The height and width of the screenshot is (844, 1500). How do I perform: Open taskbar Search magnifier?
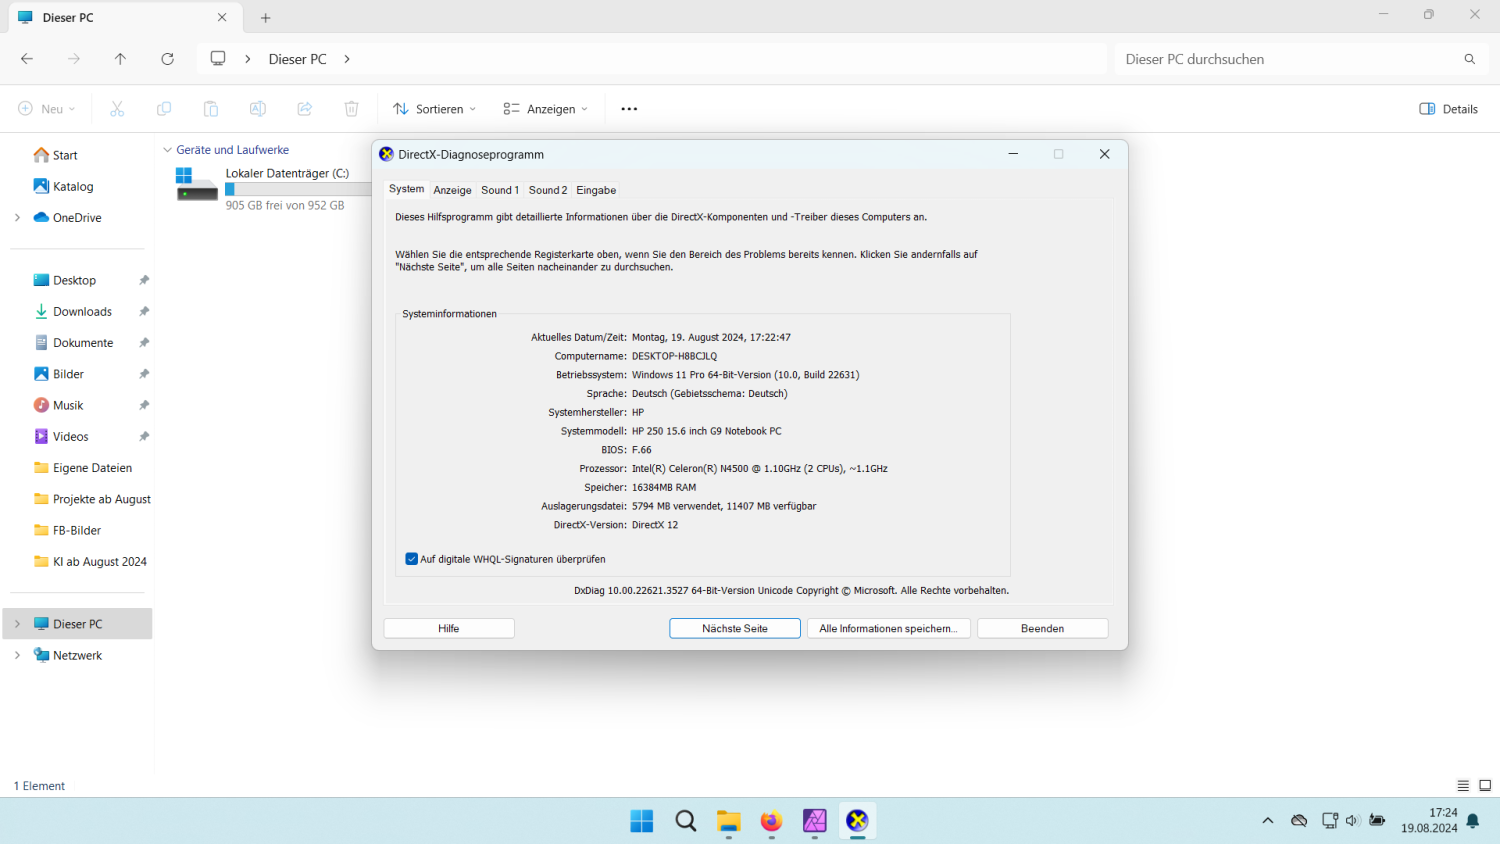(x=686, y=821)
